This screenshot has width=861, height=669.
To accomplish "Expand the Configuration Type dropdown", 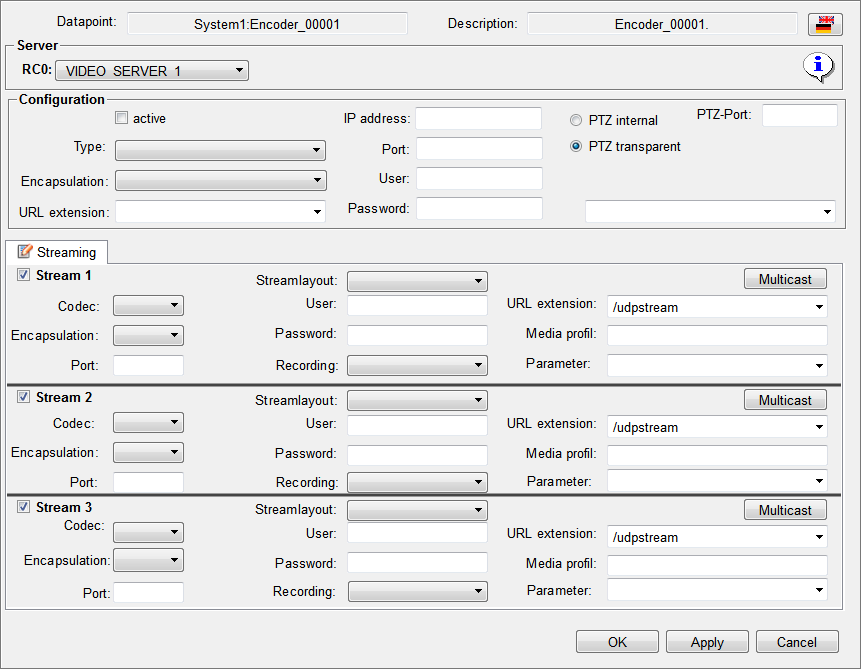I will tap(220, 150).
